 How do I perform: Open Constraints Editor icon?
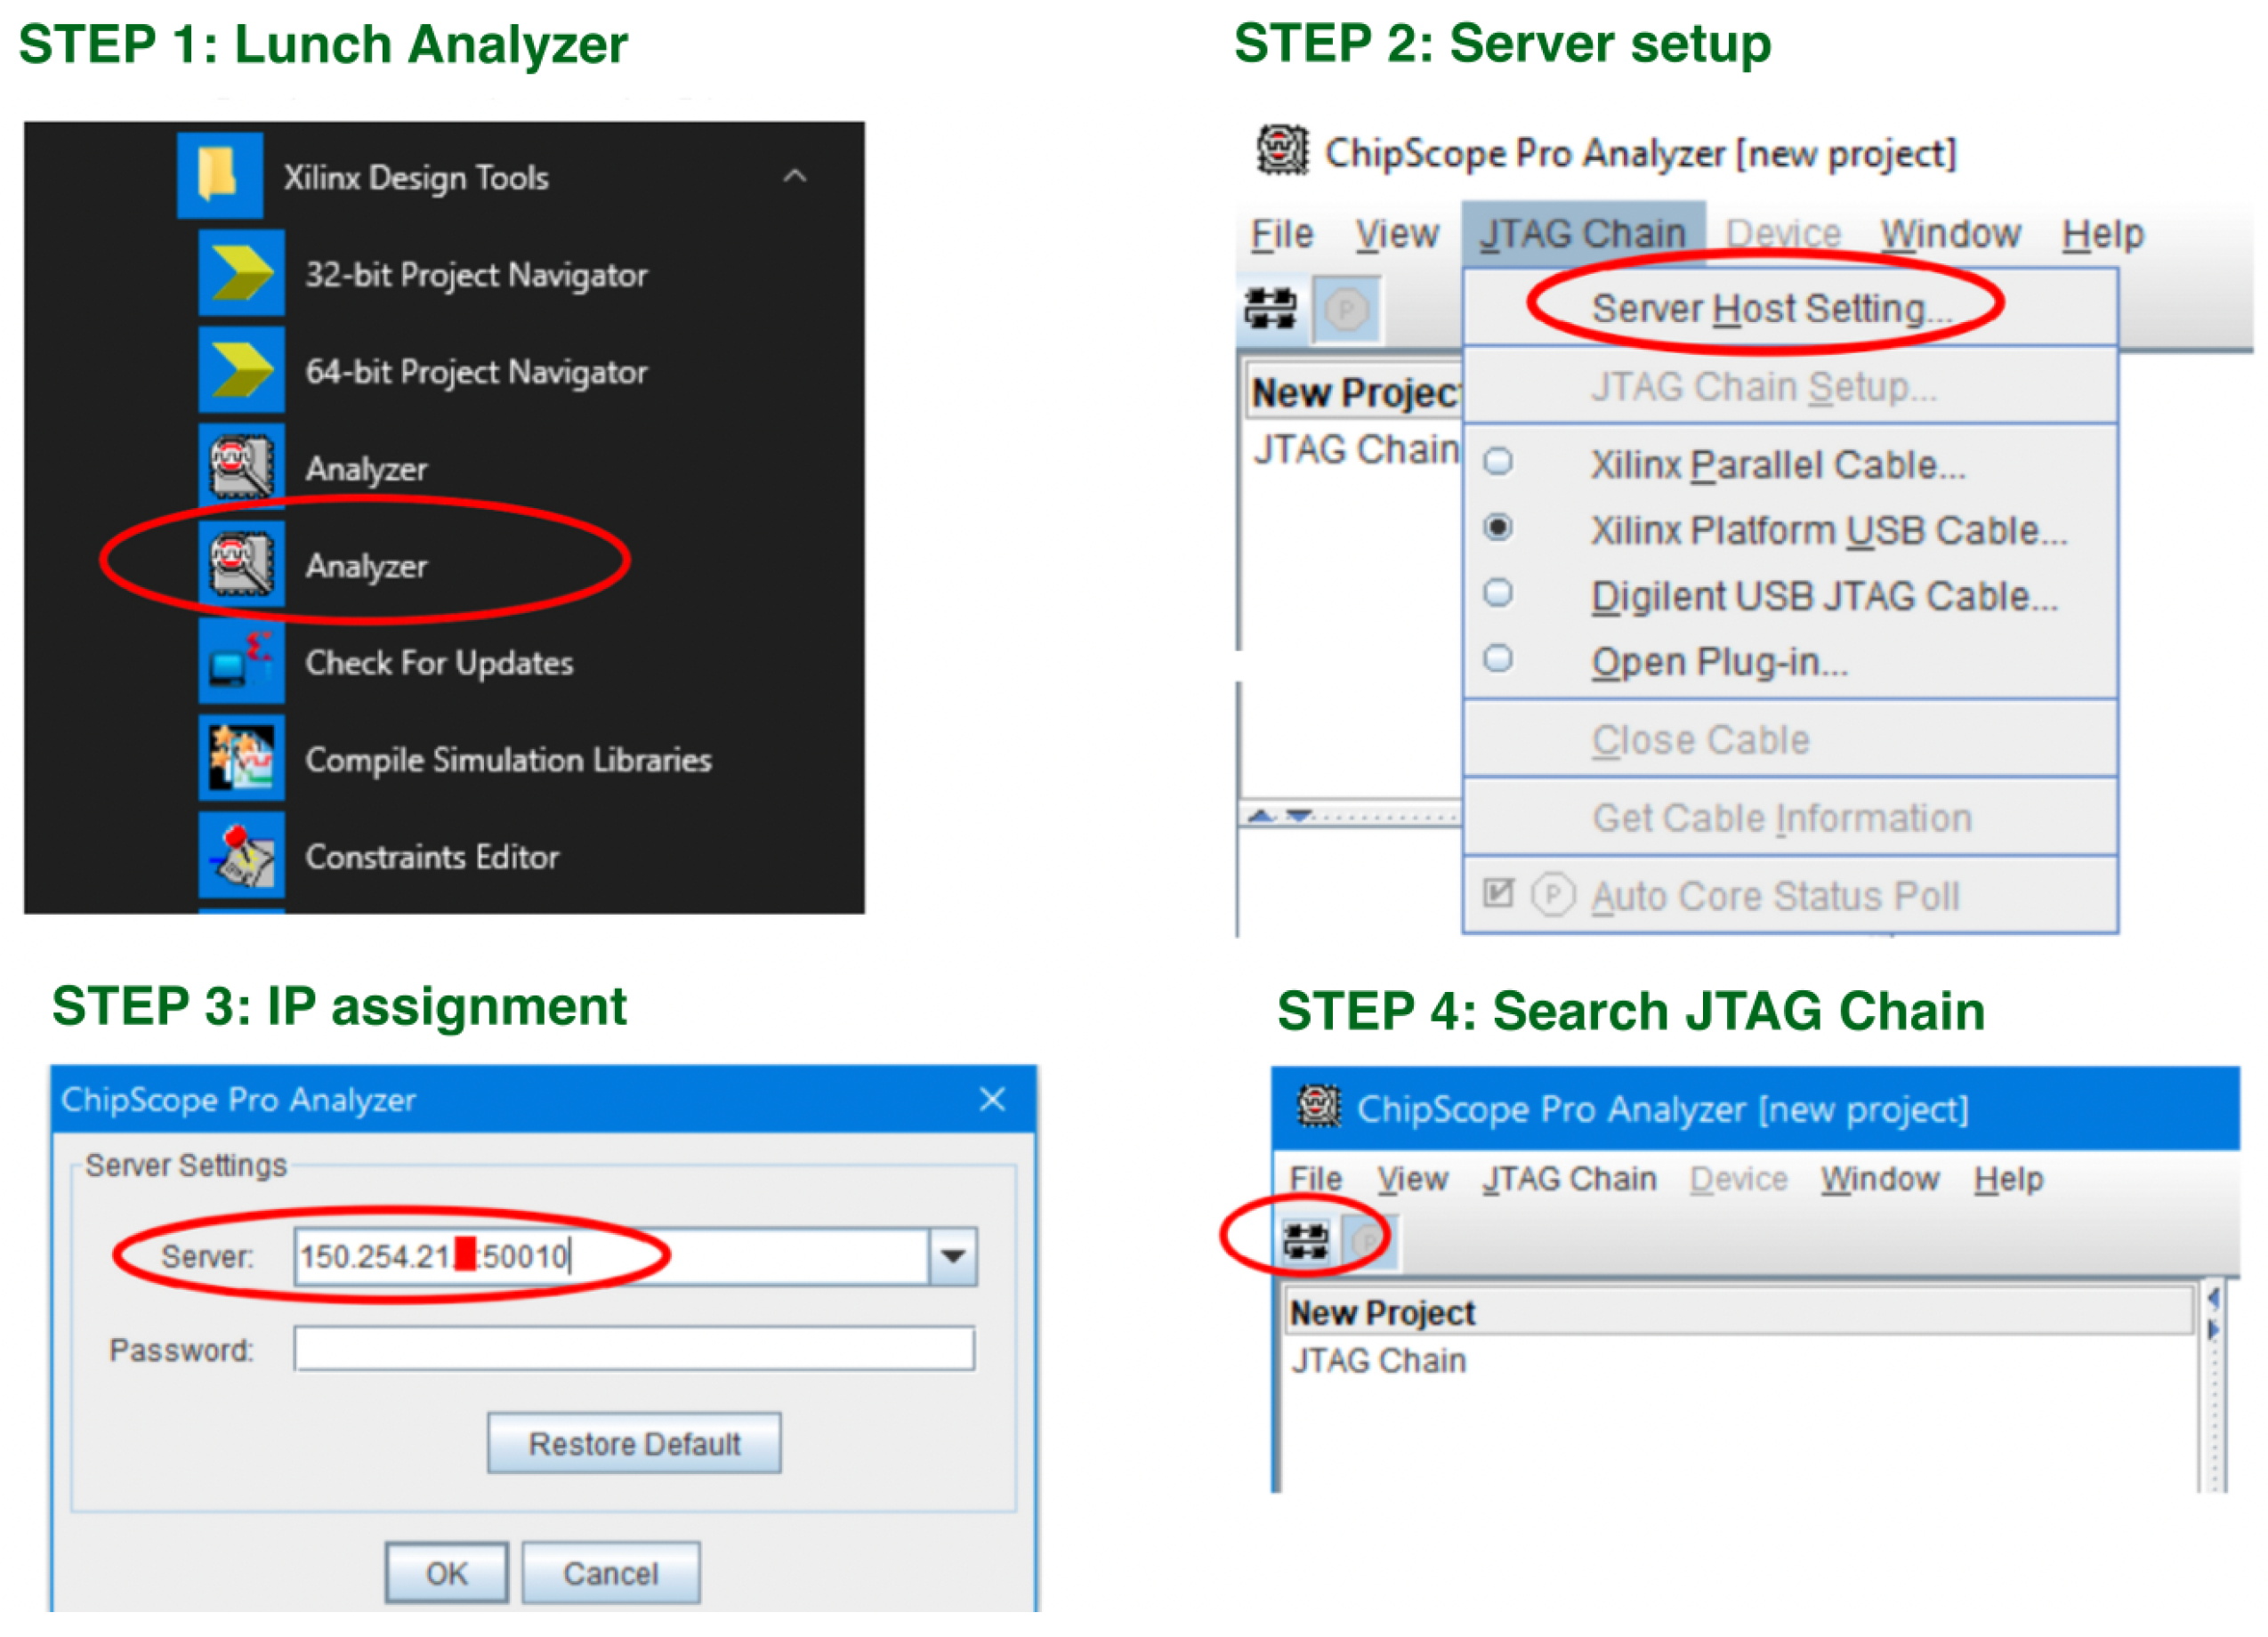tap(242, 855)
